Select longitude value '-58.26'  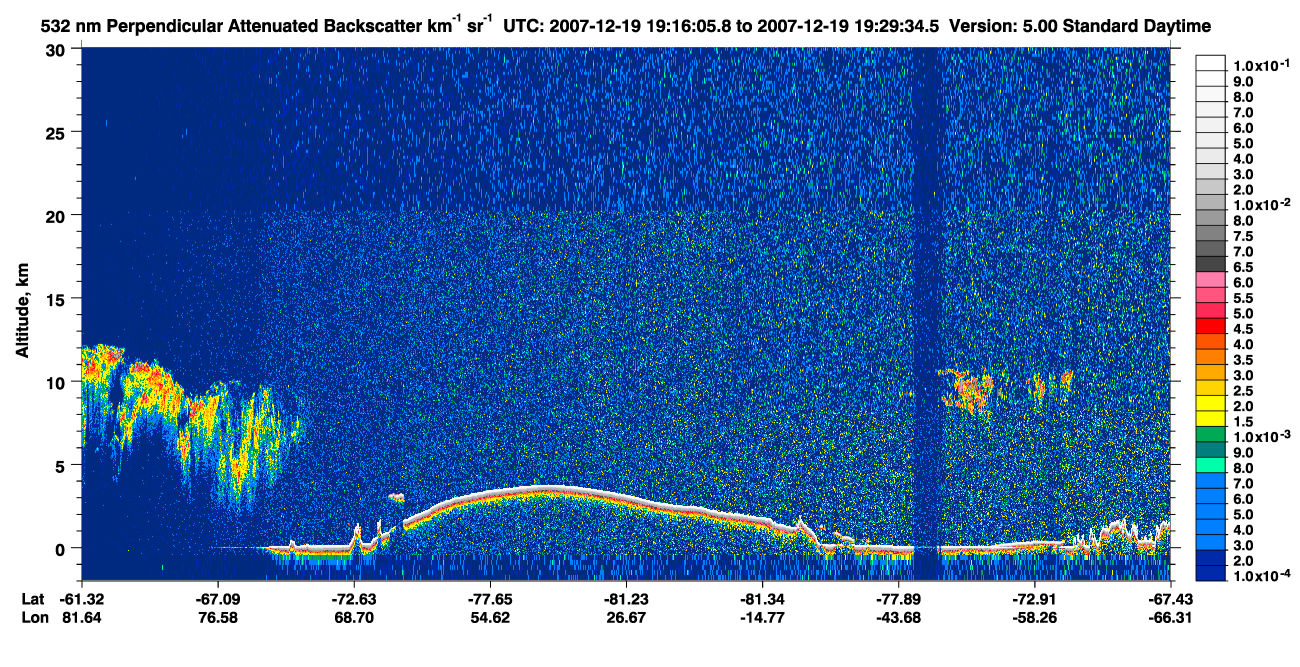coord(1034,618)
